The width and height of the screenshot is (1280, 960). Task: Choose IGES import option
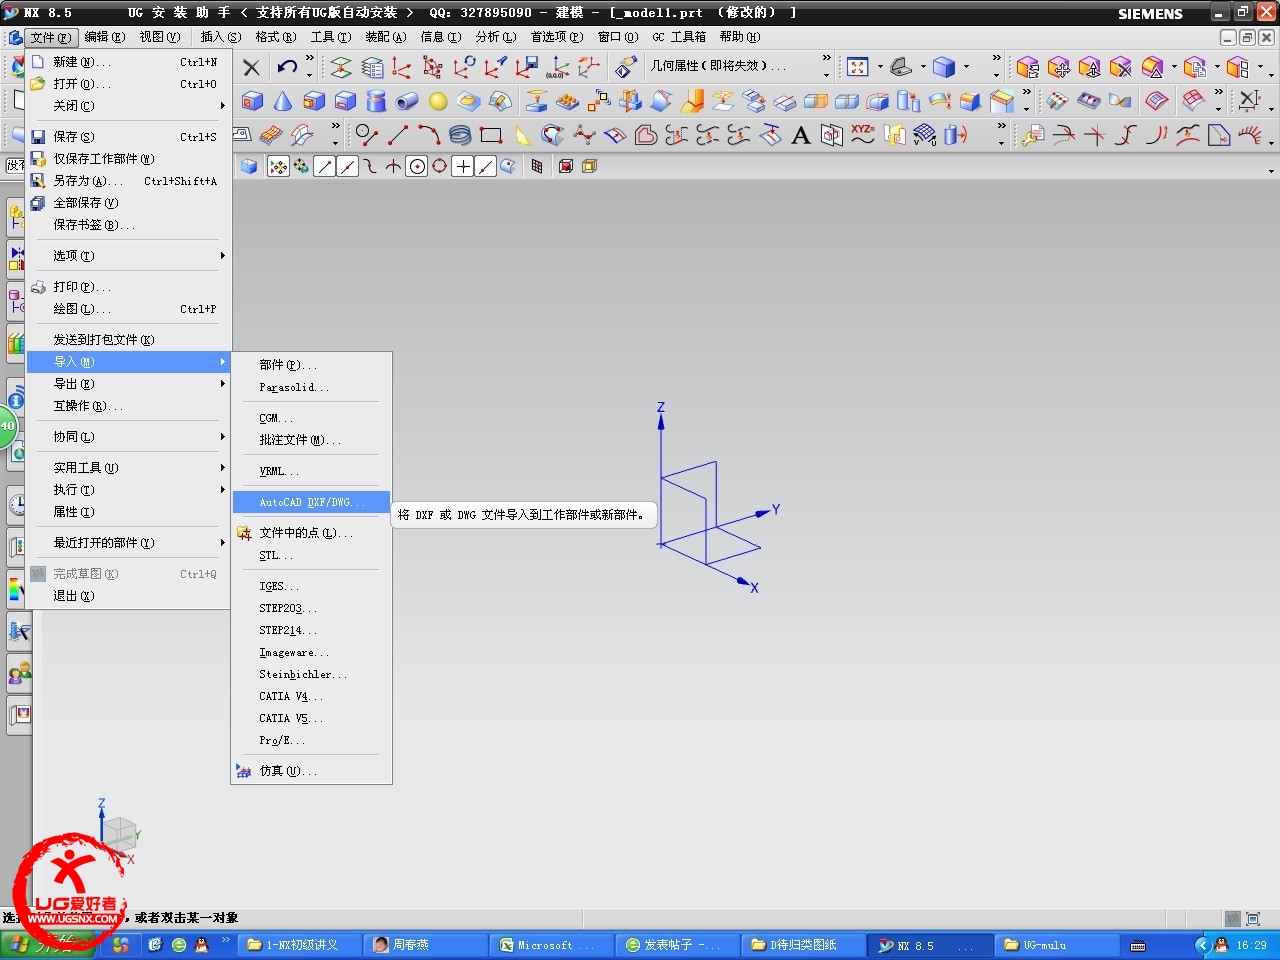[311, 587]
